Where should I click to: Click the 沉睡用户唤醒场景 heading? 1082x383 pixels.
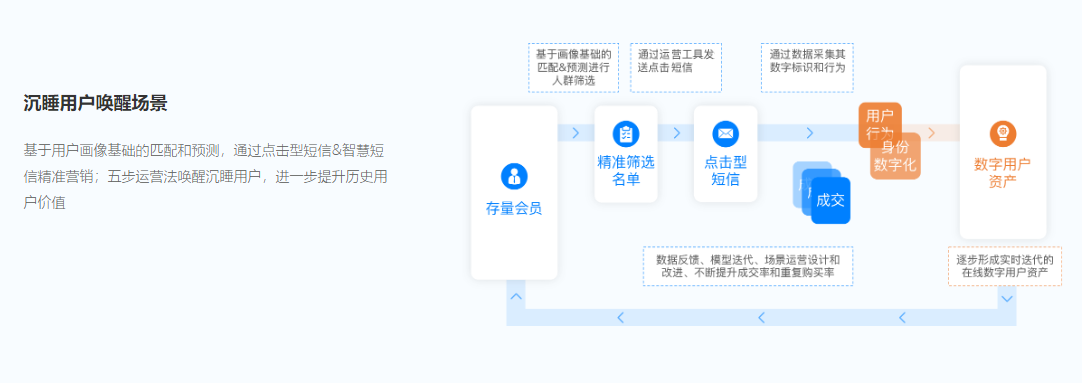point(95,104)
